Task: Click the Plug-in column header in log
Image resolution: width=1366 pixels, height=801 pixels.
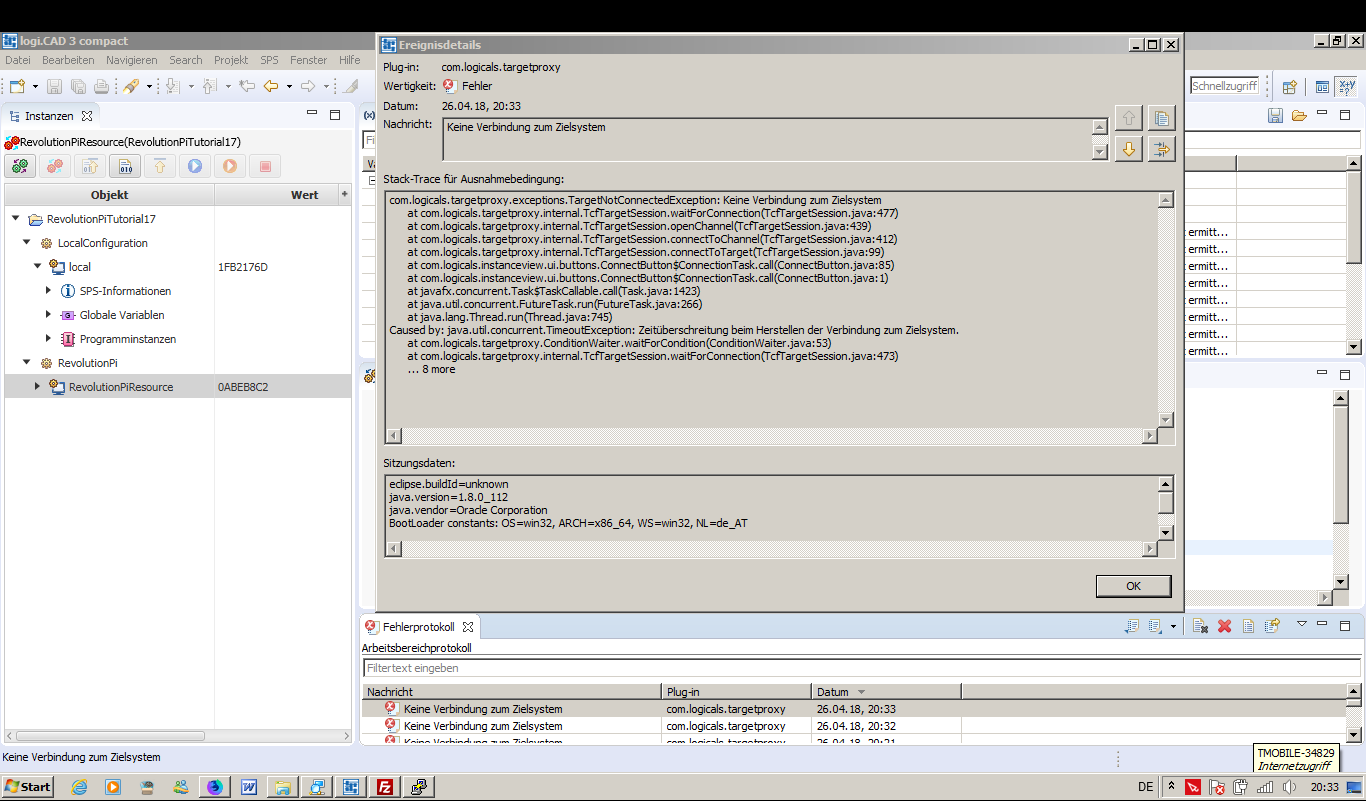Action: click(737, 692)
